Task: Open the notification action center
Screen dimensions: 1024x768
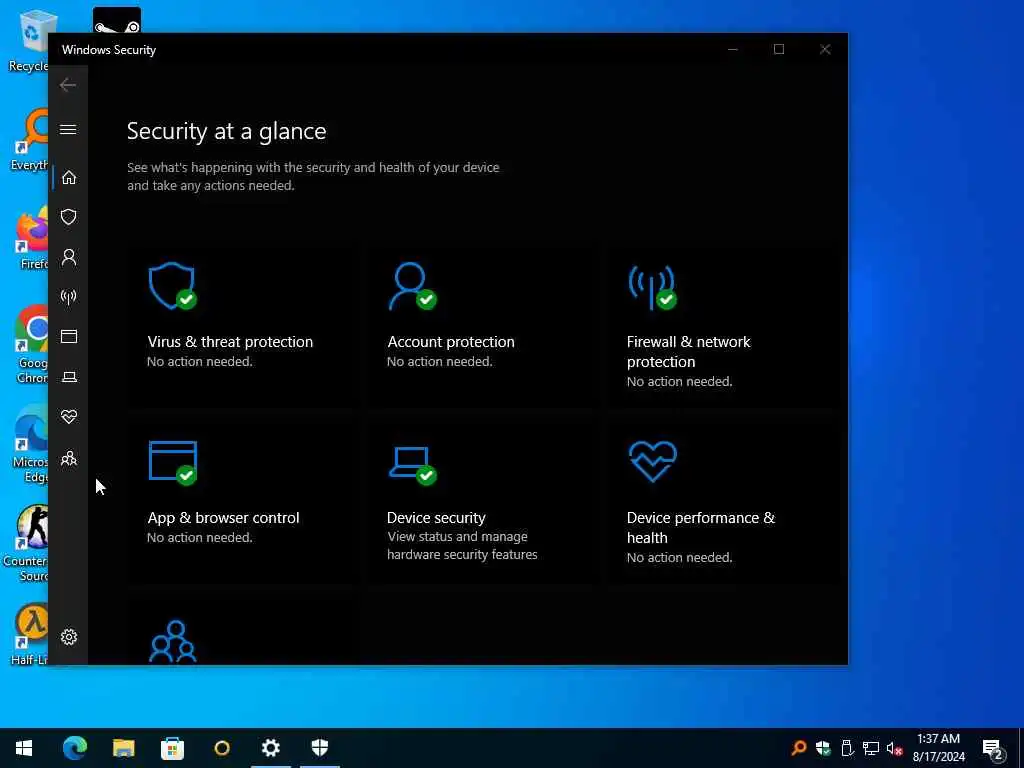Action: pos(993,748)
